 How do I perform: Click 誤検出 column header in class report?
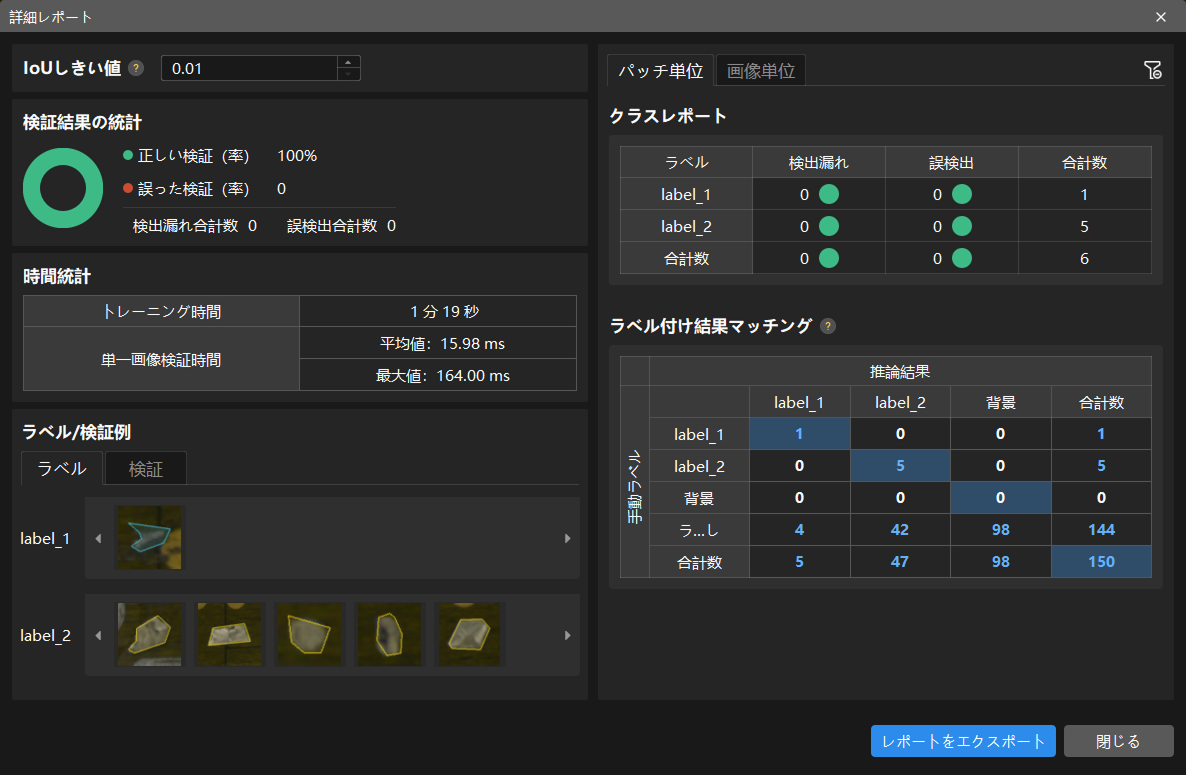(x=952, y=163)
